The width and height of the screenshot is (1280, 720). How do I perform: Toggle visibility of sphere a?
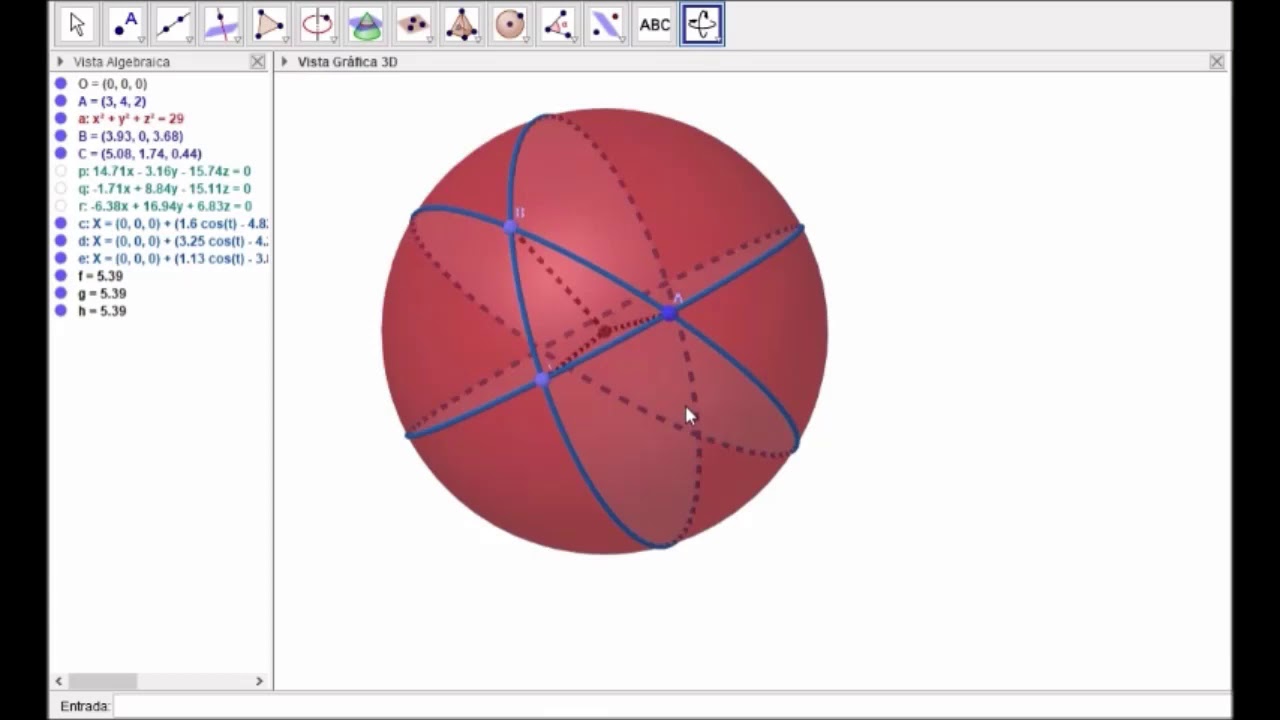coord(61,119)
